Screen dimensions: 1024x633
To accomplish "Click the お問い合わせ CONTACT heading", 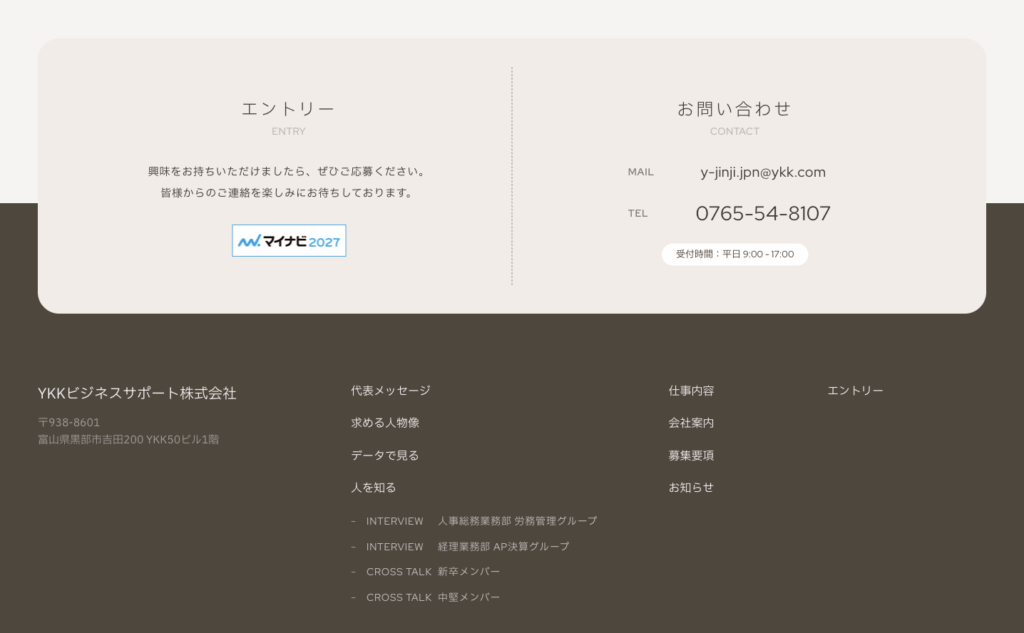I will (734, 109).
